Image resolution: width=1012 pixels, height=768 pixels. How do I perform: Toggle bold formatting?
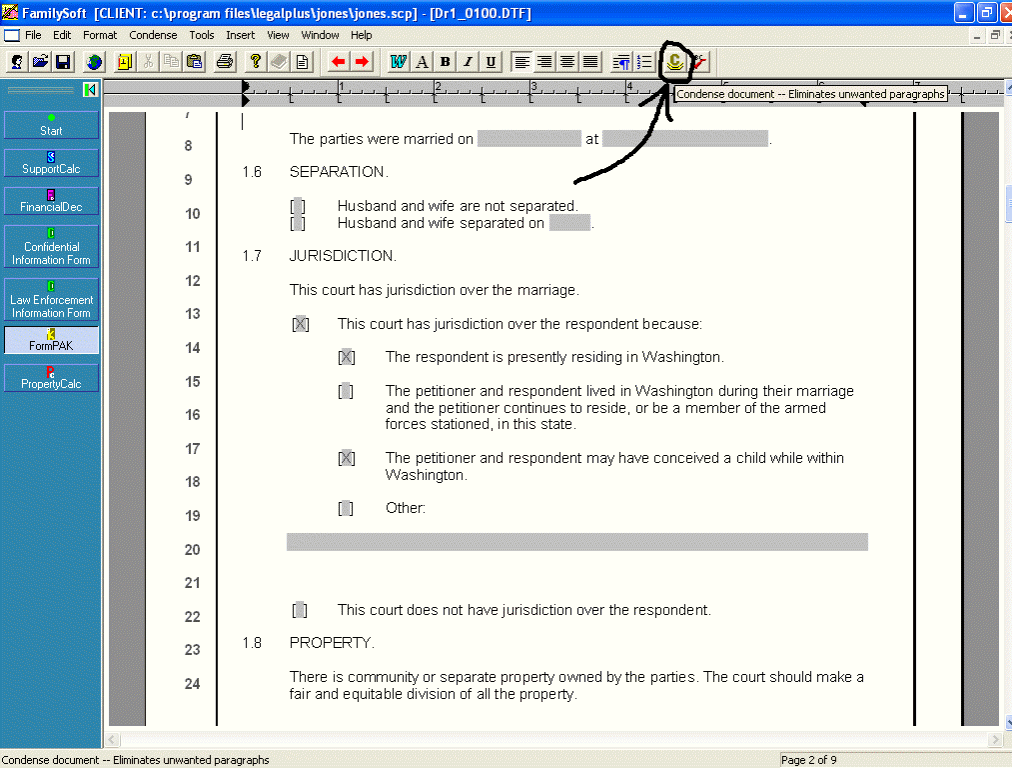[x=443, y=61]
